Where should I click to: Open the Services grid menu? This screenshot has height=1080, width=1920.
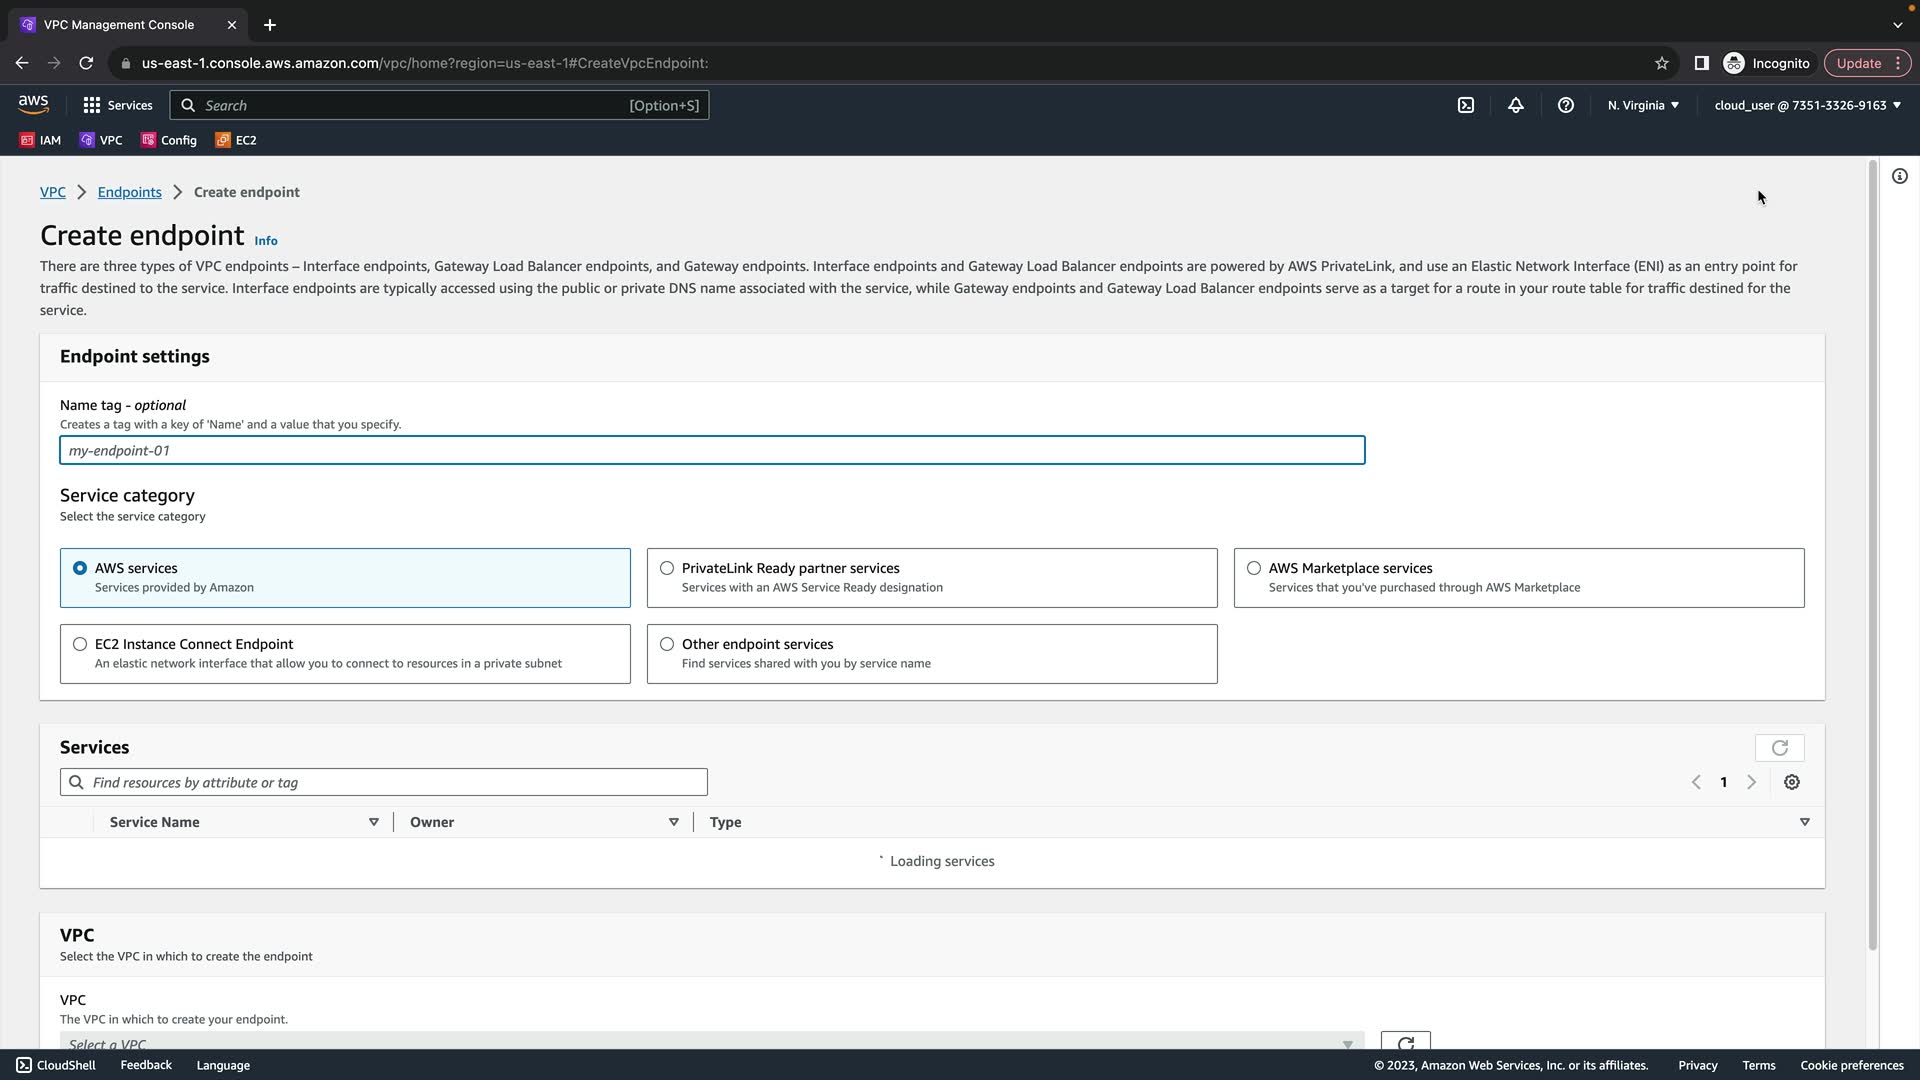click(117, 105)
